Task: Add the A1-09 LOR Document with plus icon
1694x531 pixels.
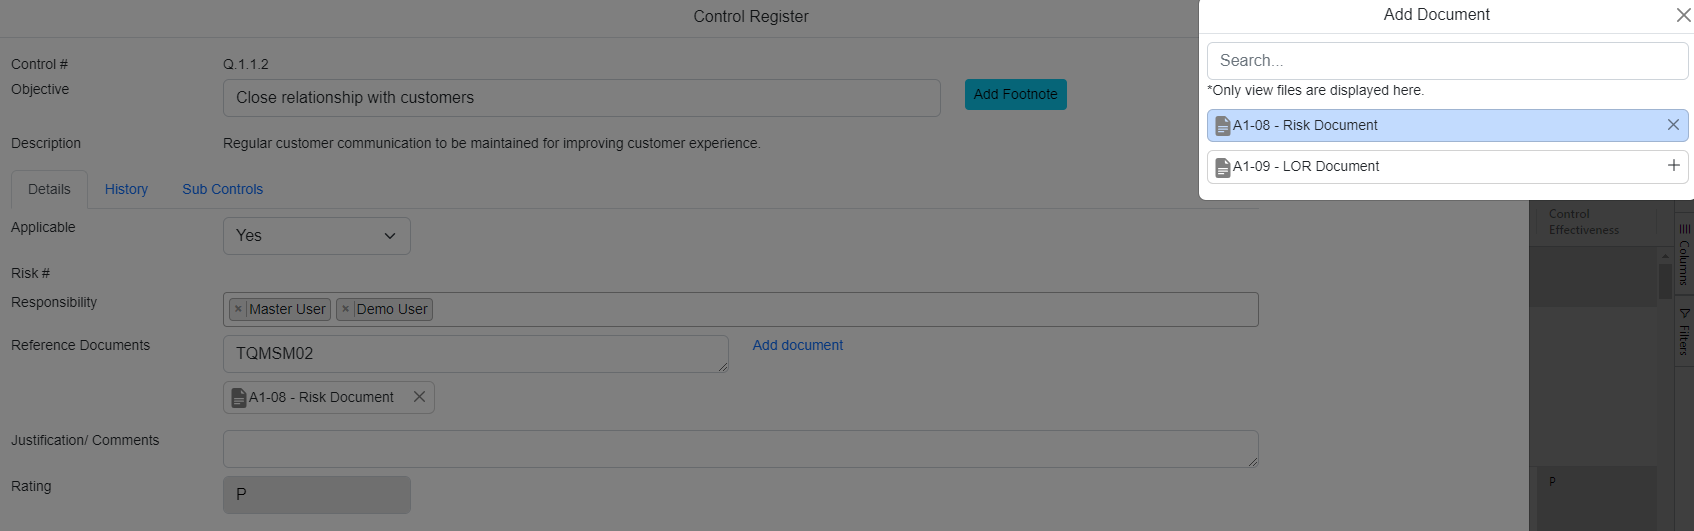Action: pos(1673,166)
